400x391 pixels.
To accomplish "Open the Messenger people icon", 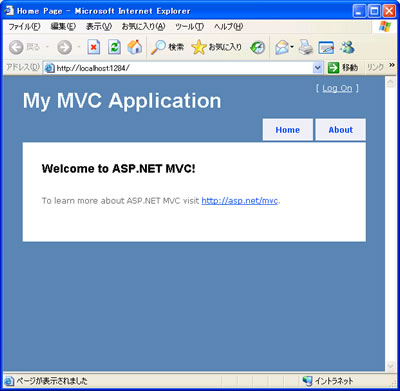I will [347, 47].
